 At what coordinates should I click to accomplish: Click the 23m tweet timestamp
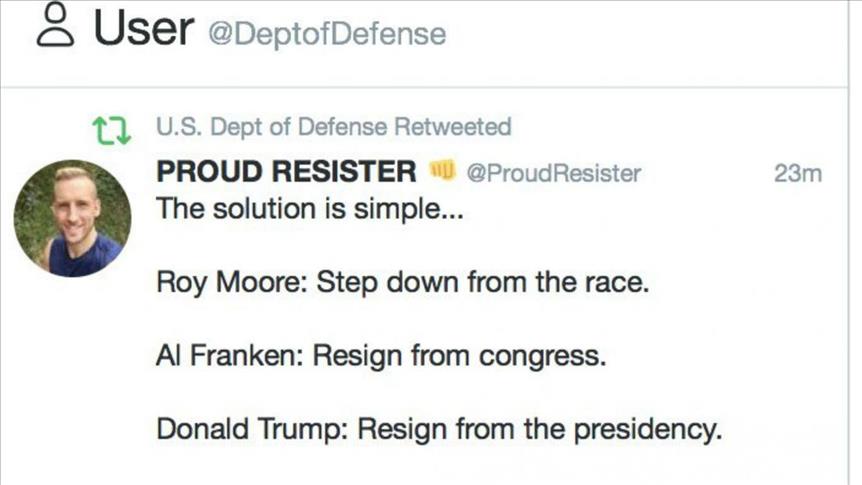pos(797,174)
